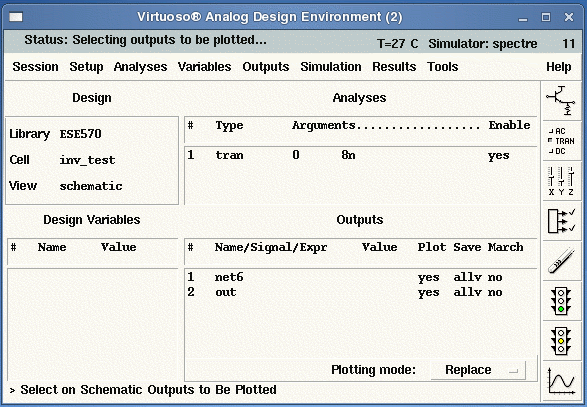The height and width of the screenshot is (407, 587).
Task: Open the Help menu
Action: 559,67
